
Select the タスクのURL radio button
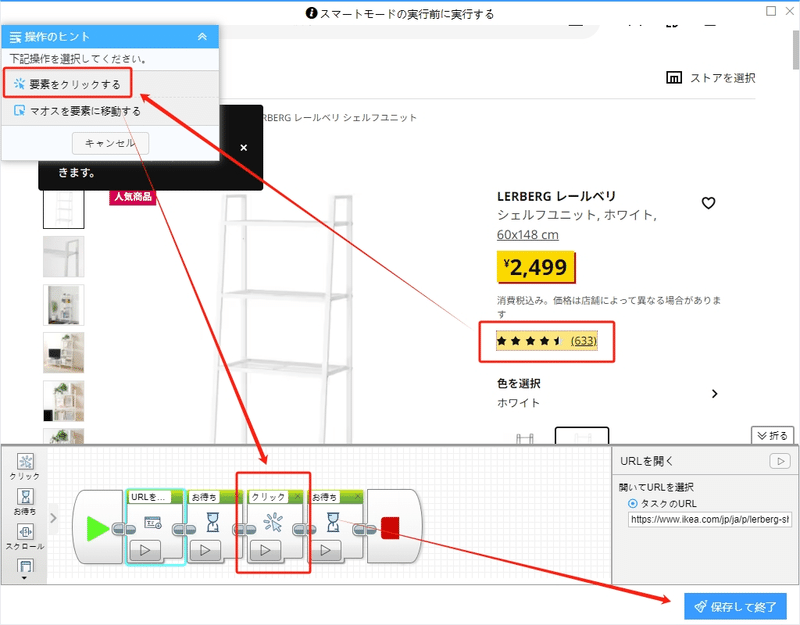[633, 504]
